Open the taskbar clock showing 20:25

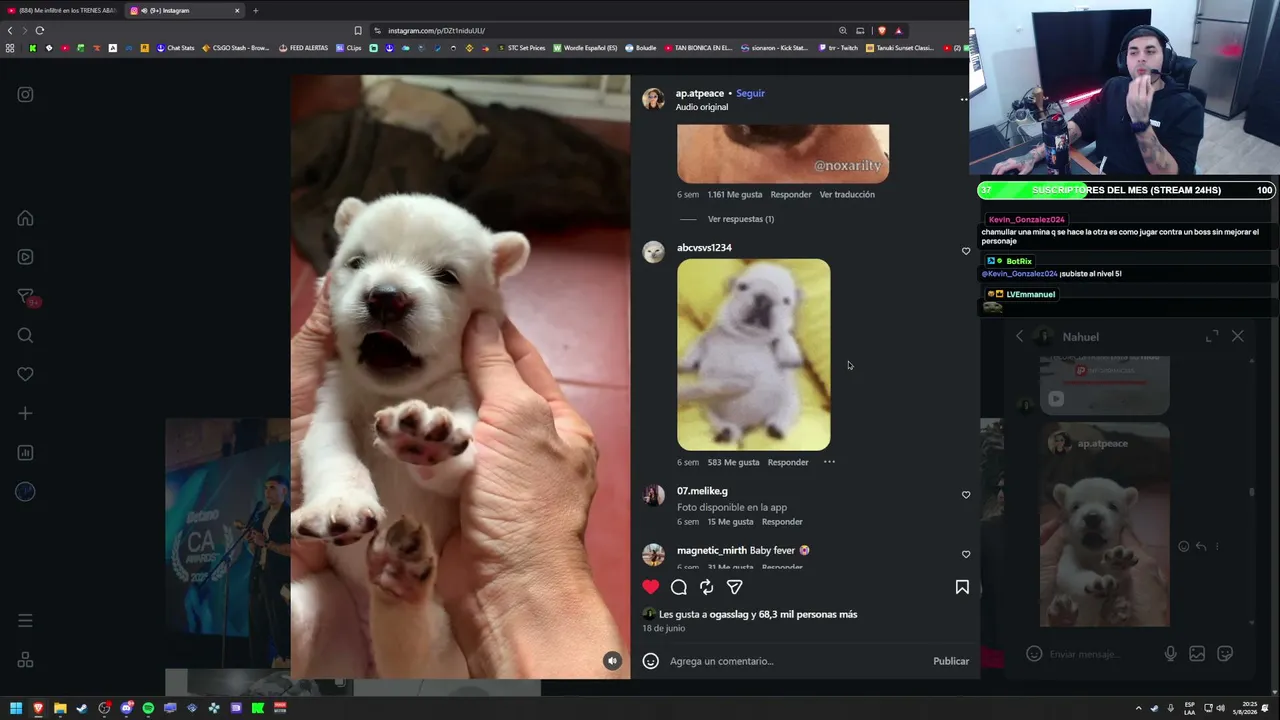1246,708
